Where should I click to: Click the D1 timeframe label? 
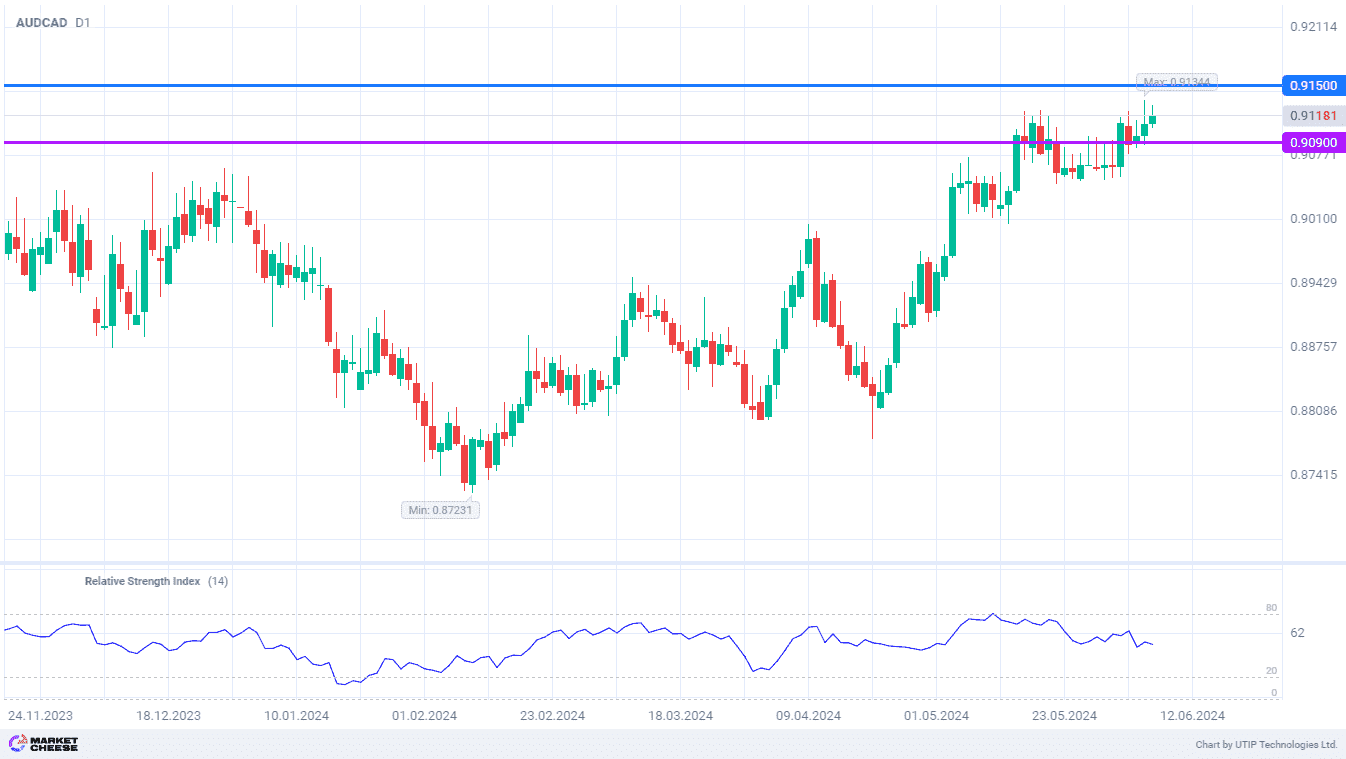pyautogui.click(x=83, y=22)
